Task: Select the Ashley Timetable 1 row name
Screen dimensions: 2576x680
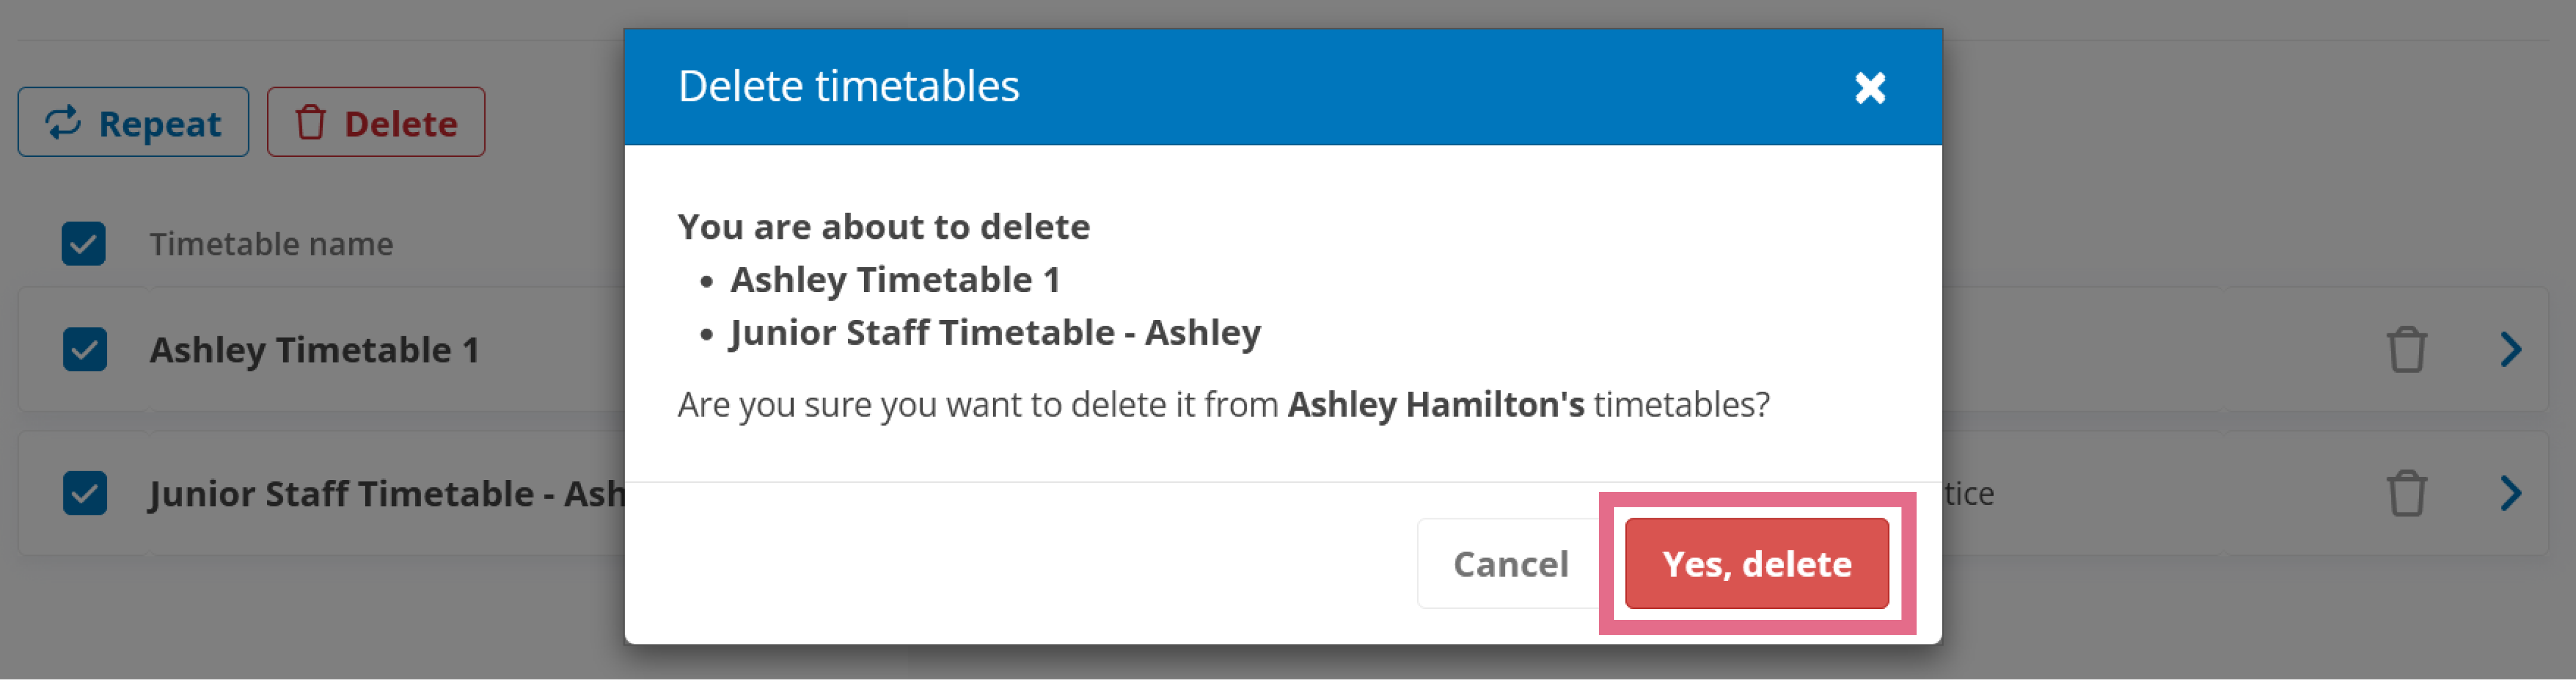Action: click(315, 350)
